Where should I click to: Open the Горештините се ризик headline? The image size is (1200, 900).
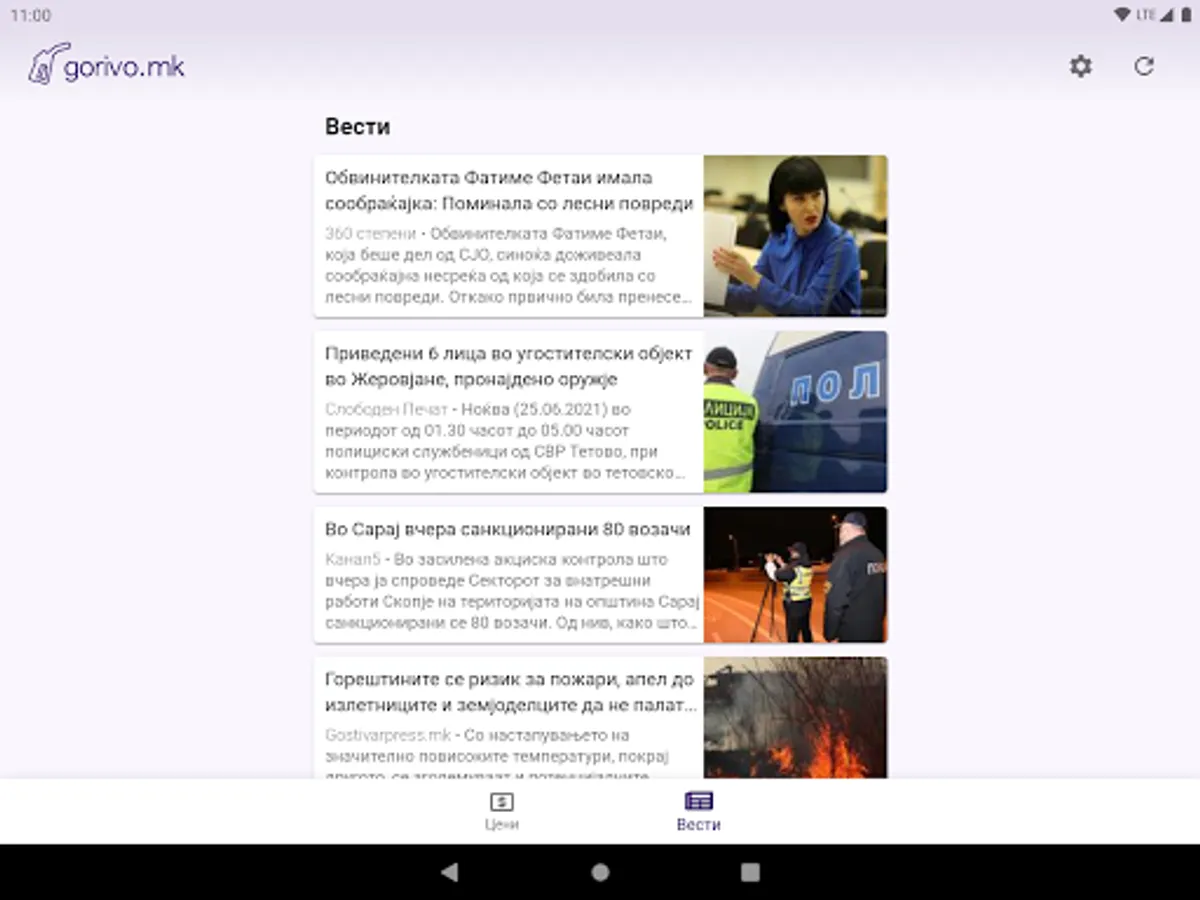[510, 692]
